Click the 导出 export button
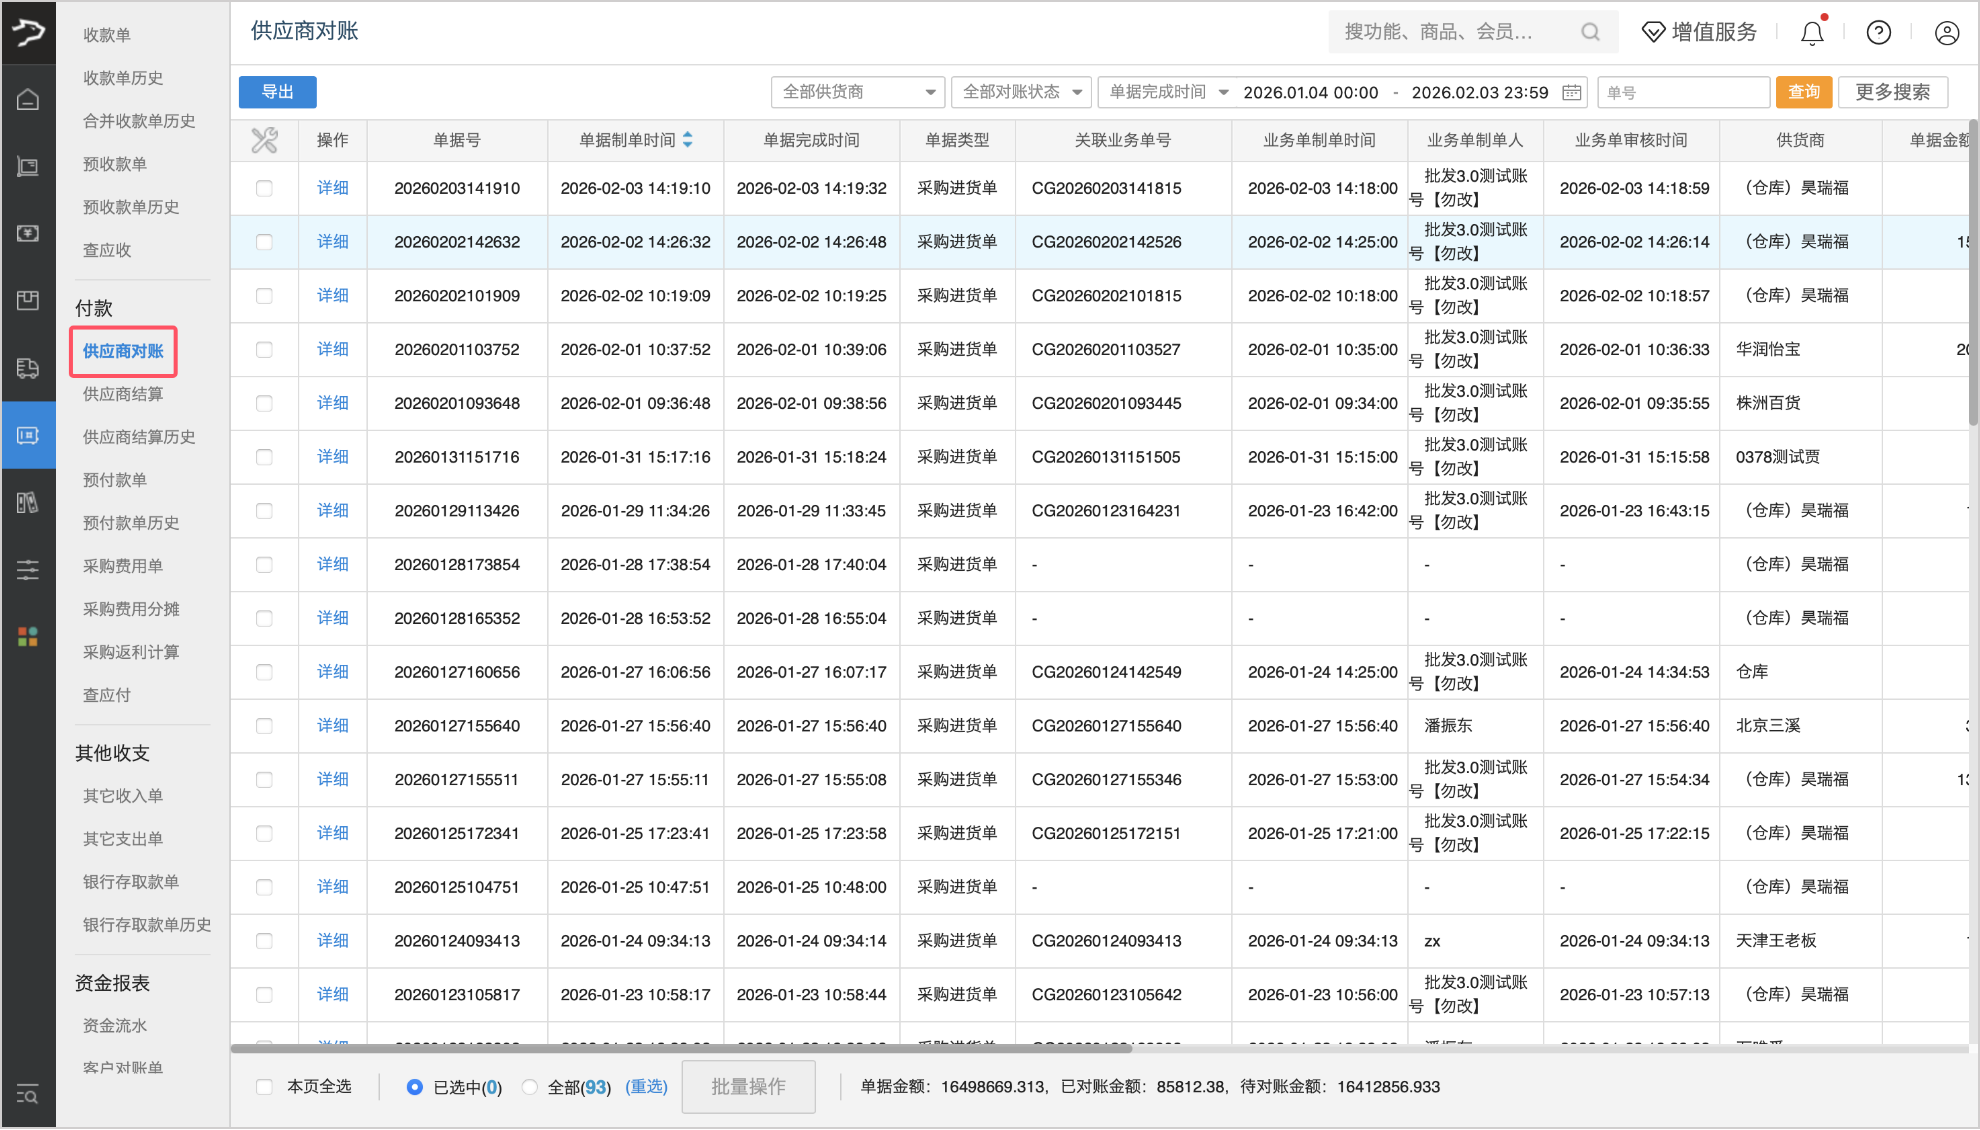1980x1130 pixels. click(x=277, y=92)
